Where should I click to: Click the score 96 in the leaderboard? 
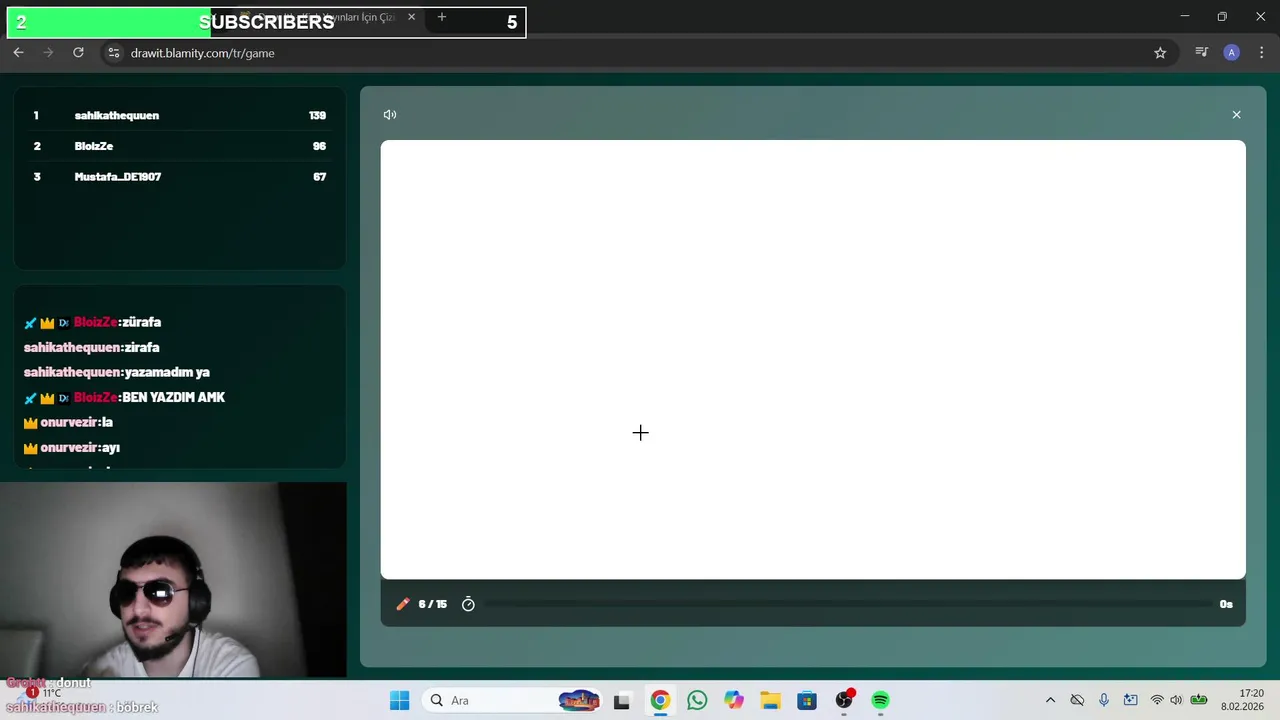319,146
